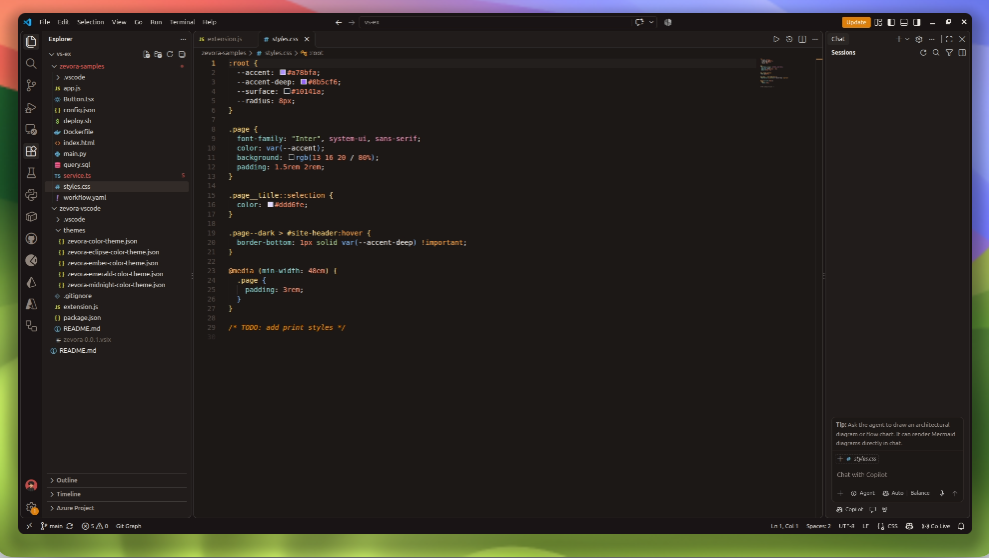The width and height of the screenshot is (989, 558).
Task: Create a new folder in Explorer
Action: click(x=158, y=54)
